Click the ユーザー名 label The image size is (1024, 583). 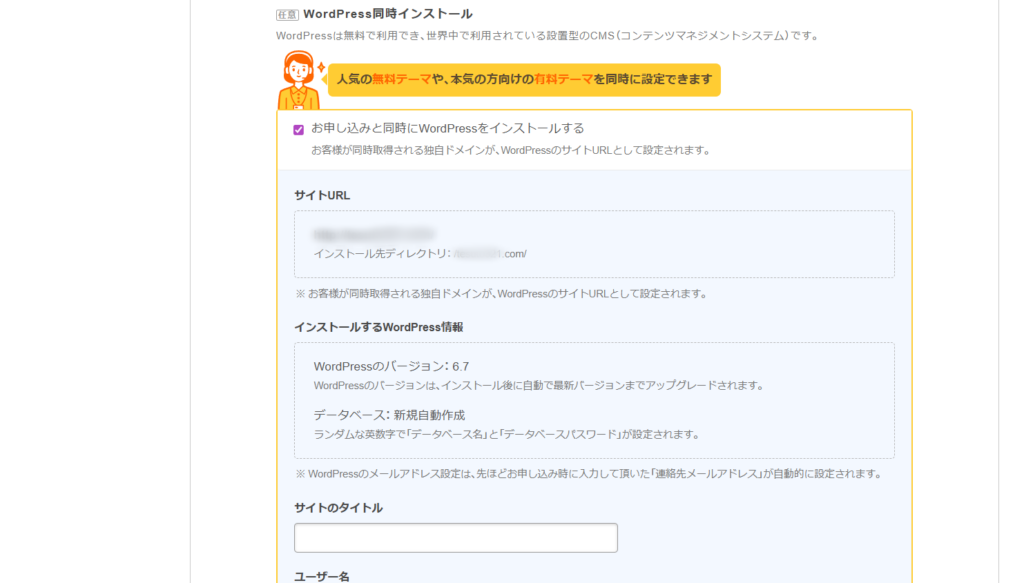(x=322, y=576)
